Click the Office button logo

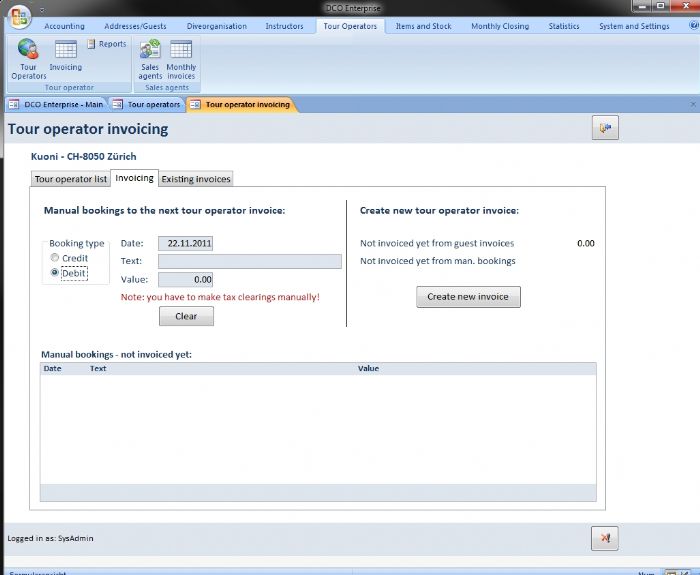pos(21,16)
